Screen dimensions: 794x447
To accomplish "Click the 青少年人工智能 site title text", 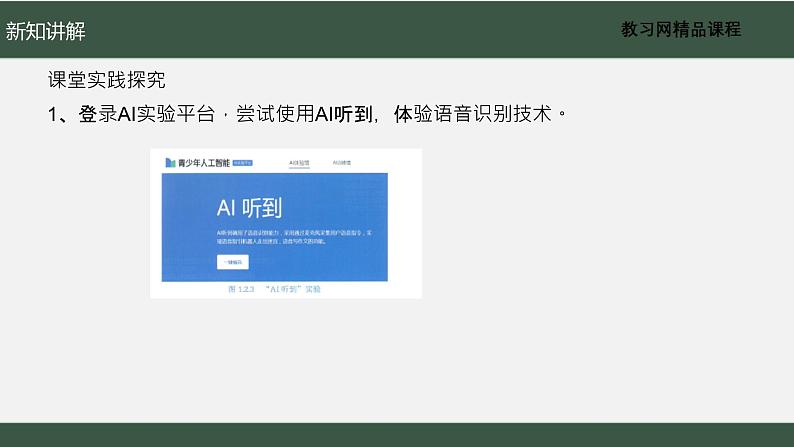I will (203, 162).
